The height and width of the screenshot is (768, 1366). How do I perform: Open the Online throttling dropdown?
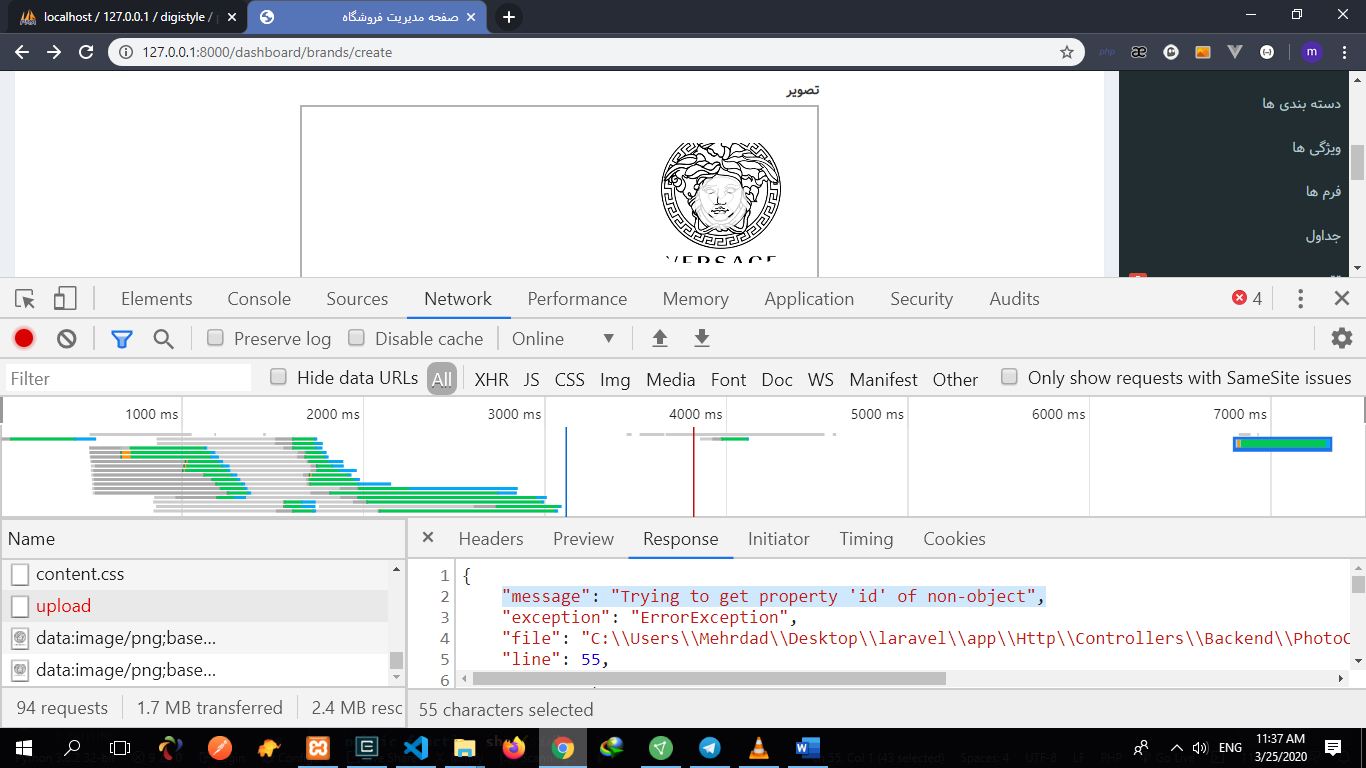point(563,339)
